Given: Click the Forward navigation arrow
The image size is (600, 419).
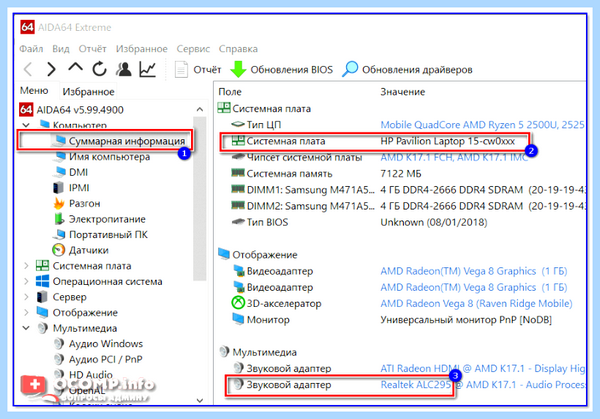Looking at the screenshot, I should 51,70.
